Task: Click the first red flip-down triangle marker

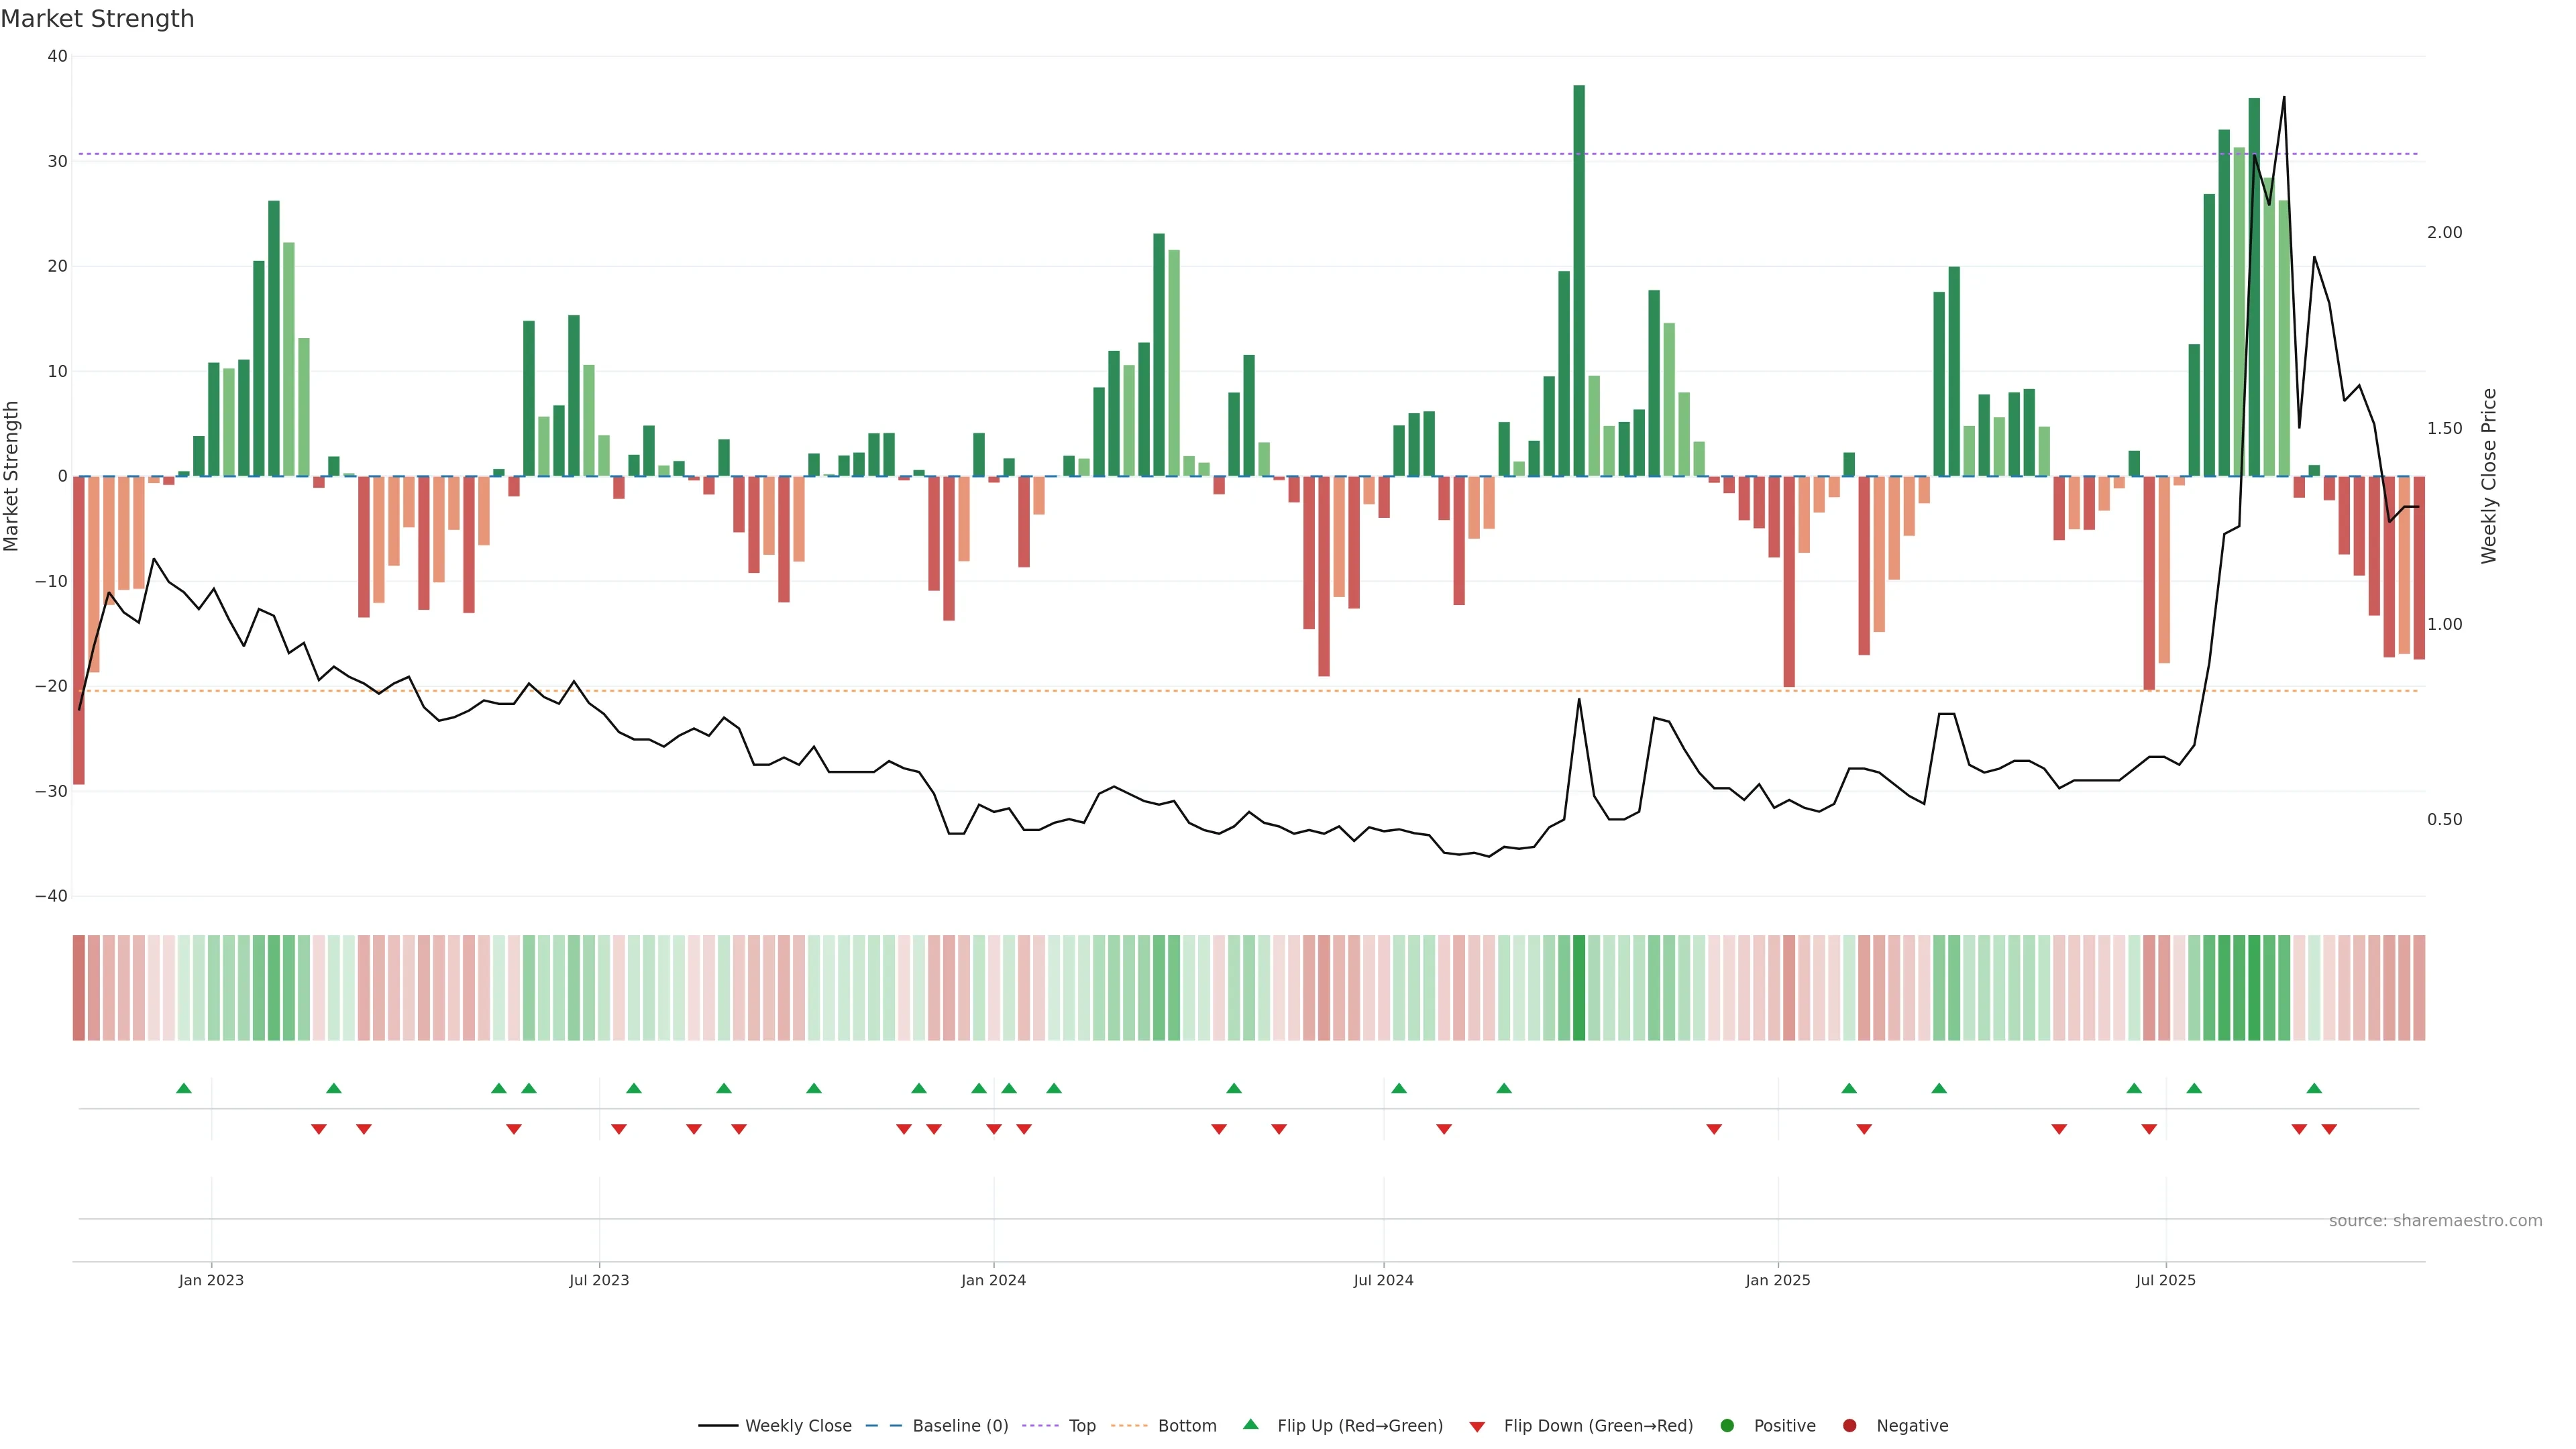Action: 319,1129
